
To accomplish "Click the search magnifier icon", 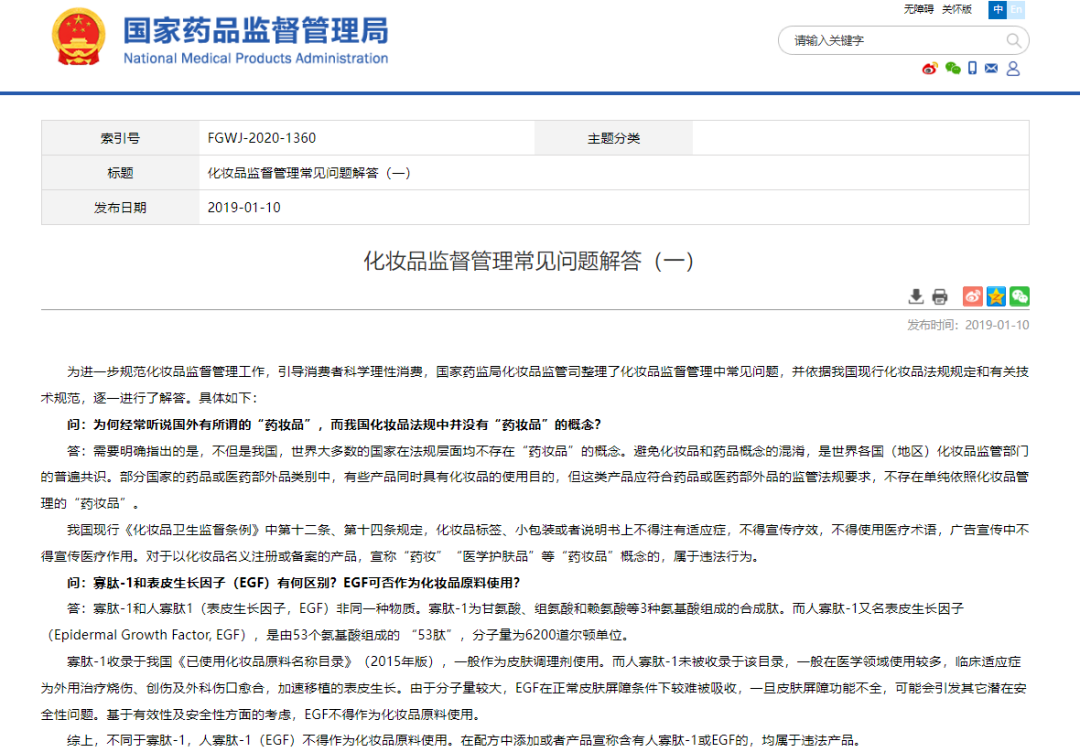I will pos(1014,41).
